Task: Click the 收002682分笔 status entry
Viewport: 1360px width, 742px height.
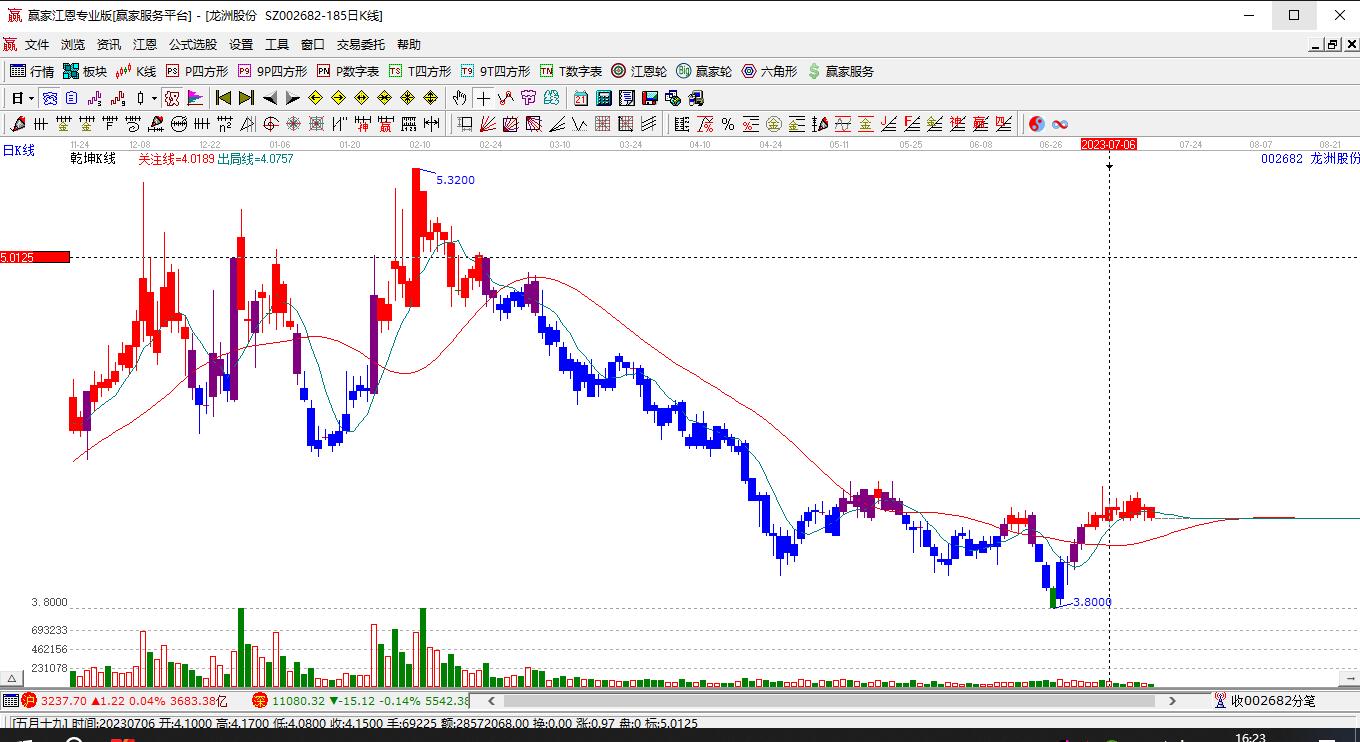Action: pos(1265,701)
